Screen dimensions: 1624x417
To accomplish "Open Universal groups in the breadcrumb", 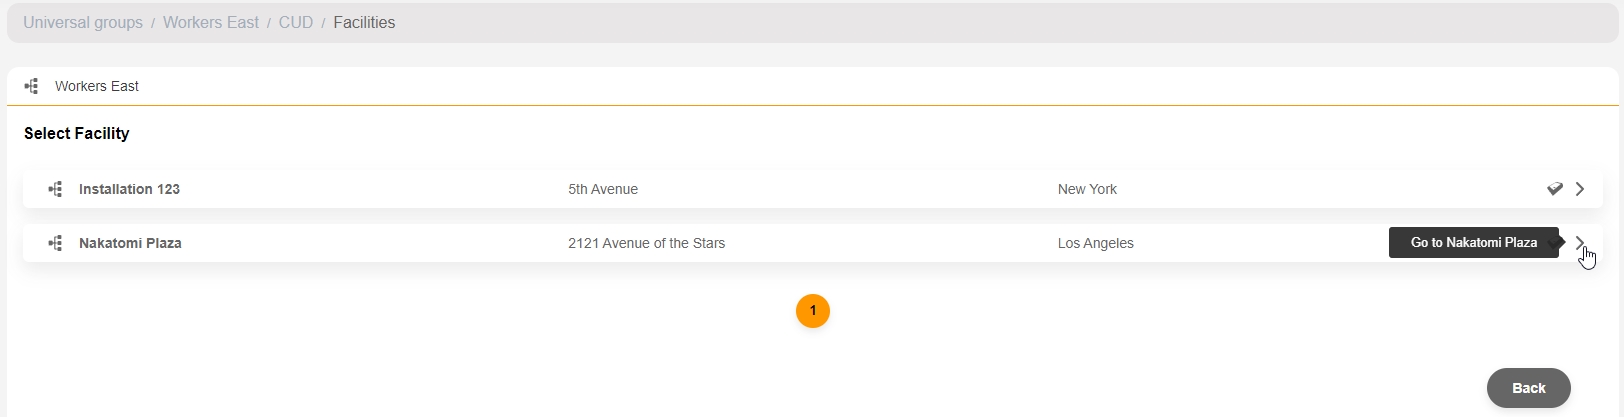I will [x=83, y=23].
